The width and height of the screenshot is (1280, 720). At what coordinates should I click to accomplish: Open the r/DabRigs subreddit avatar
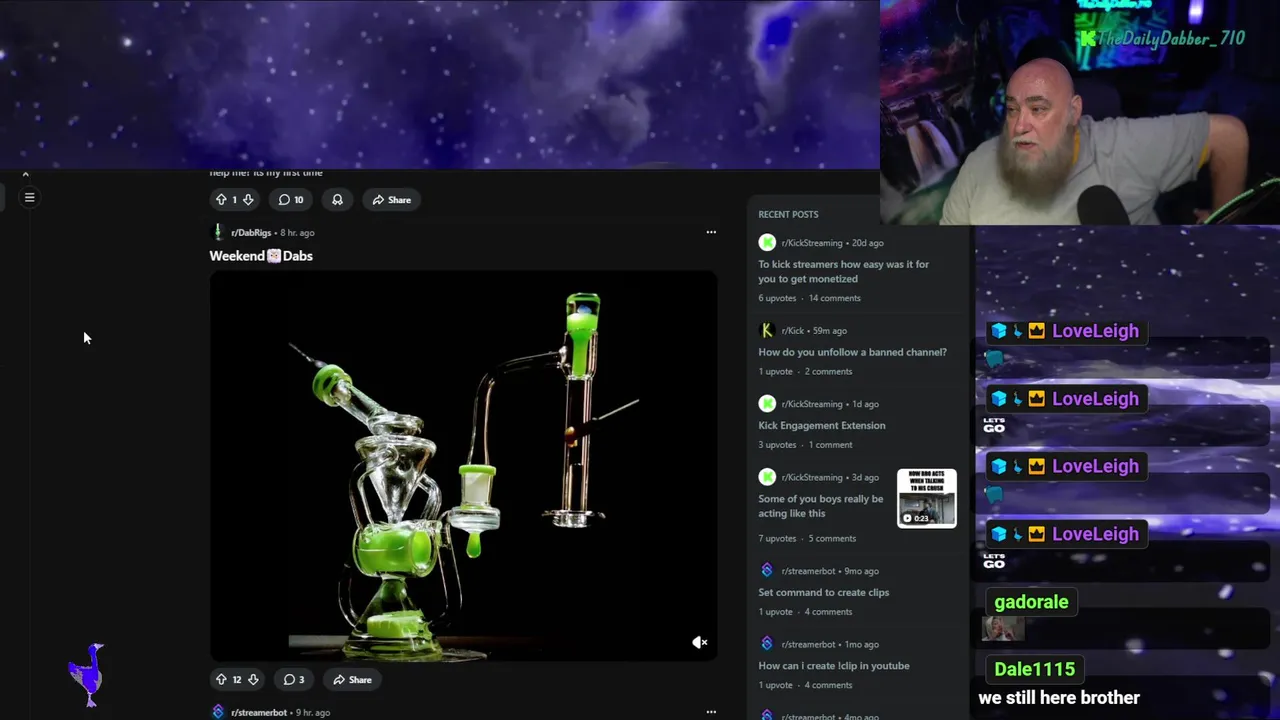point(218,232)
